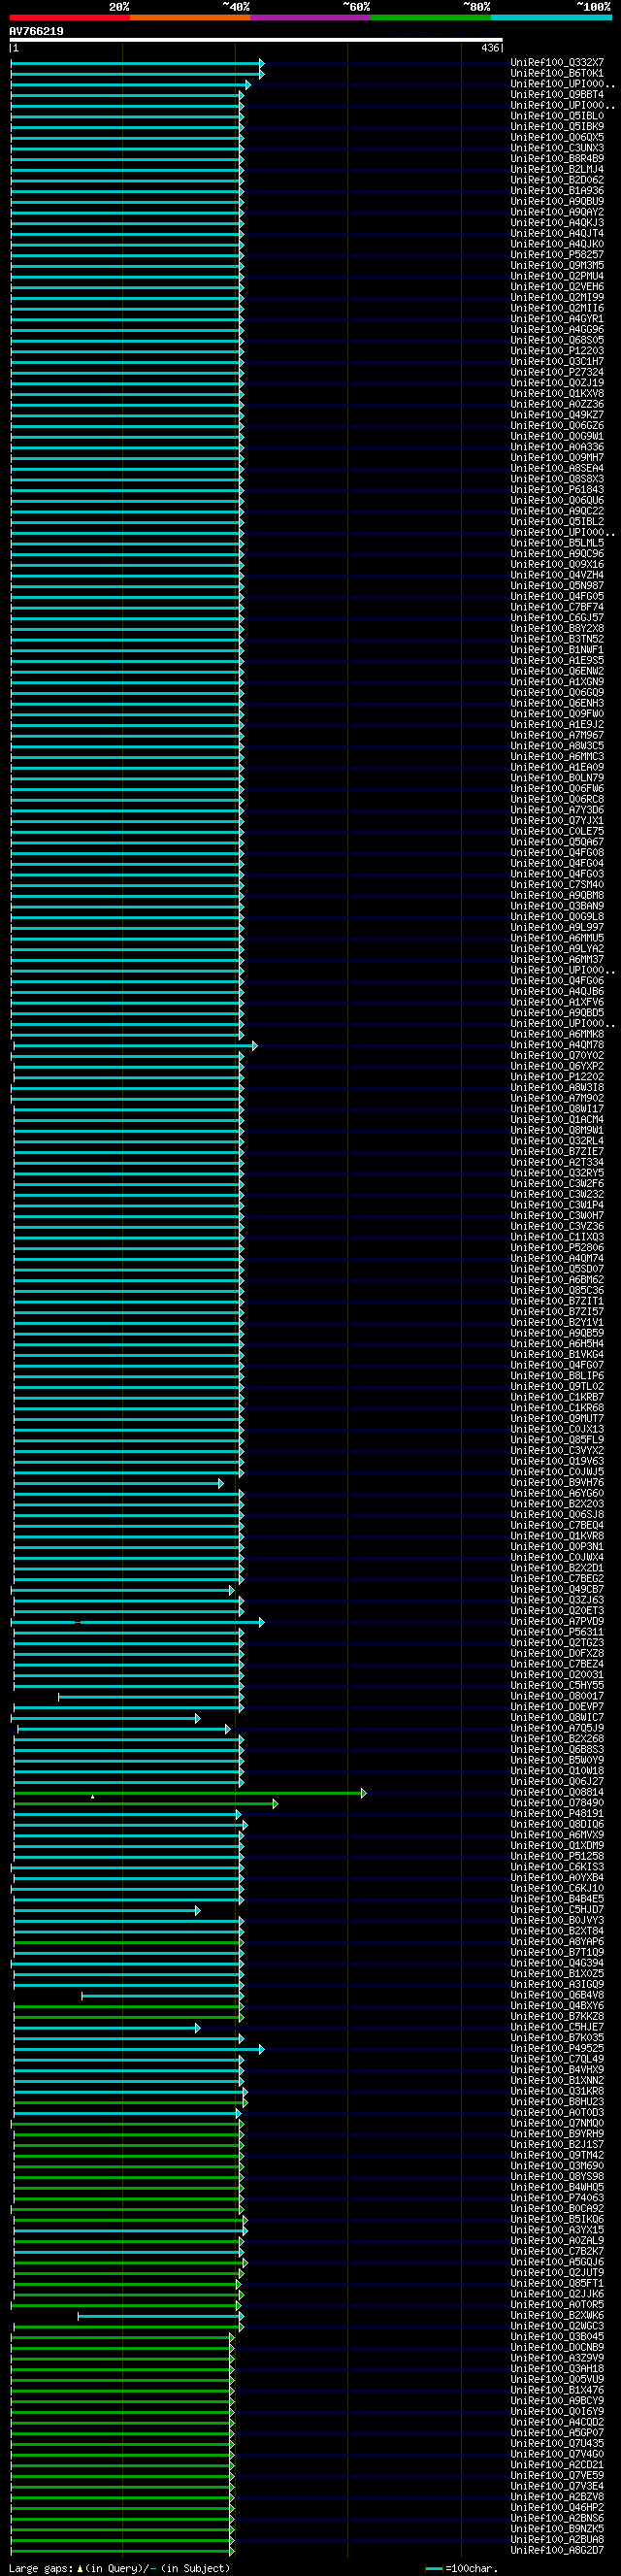
Task: Click UniRef100_P49525 label
Action: point(557,2048)
